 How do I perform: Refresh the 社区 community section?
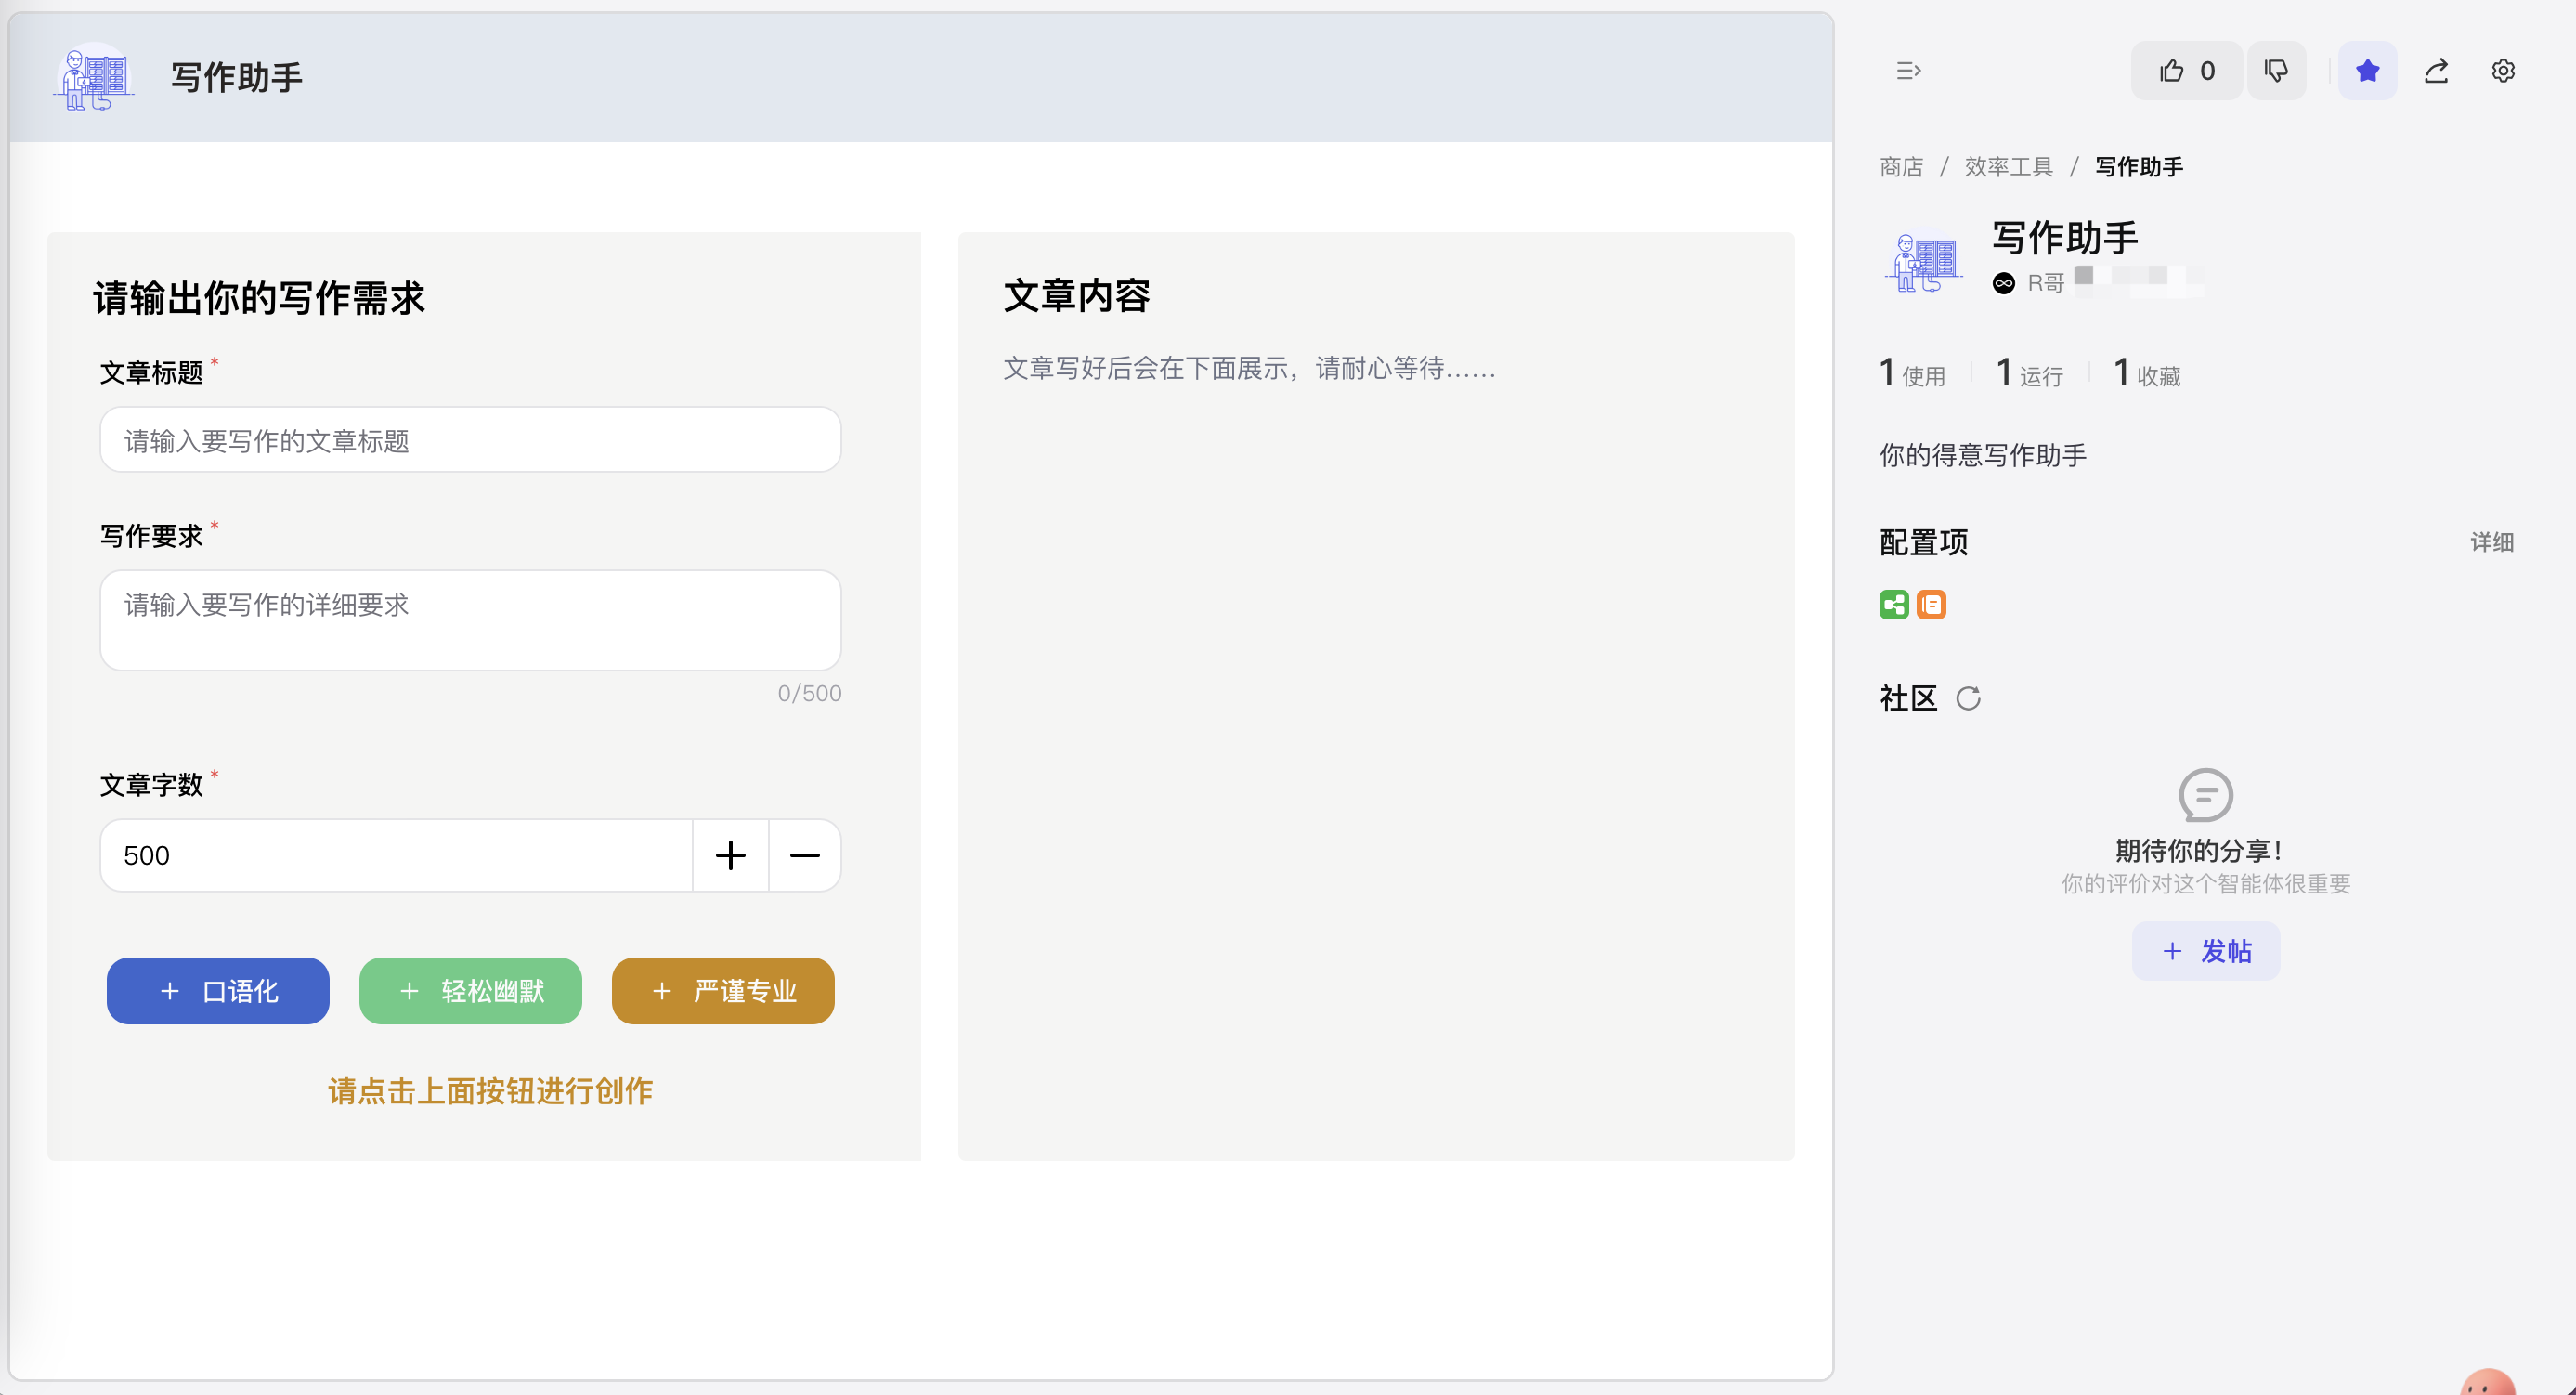[1968, 698]
